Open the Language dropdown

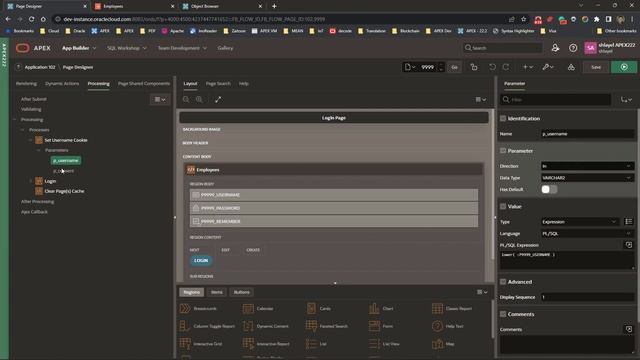pos(587,233)
